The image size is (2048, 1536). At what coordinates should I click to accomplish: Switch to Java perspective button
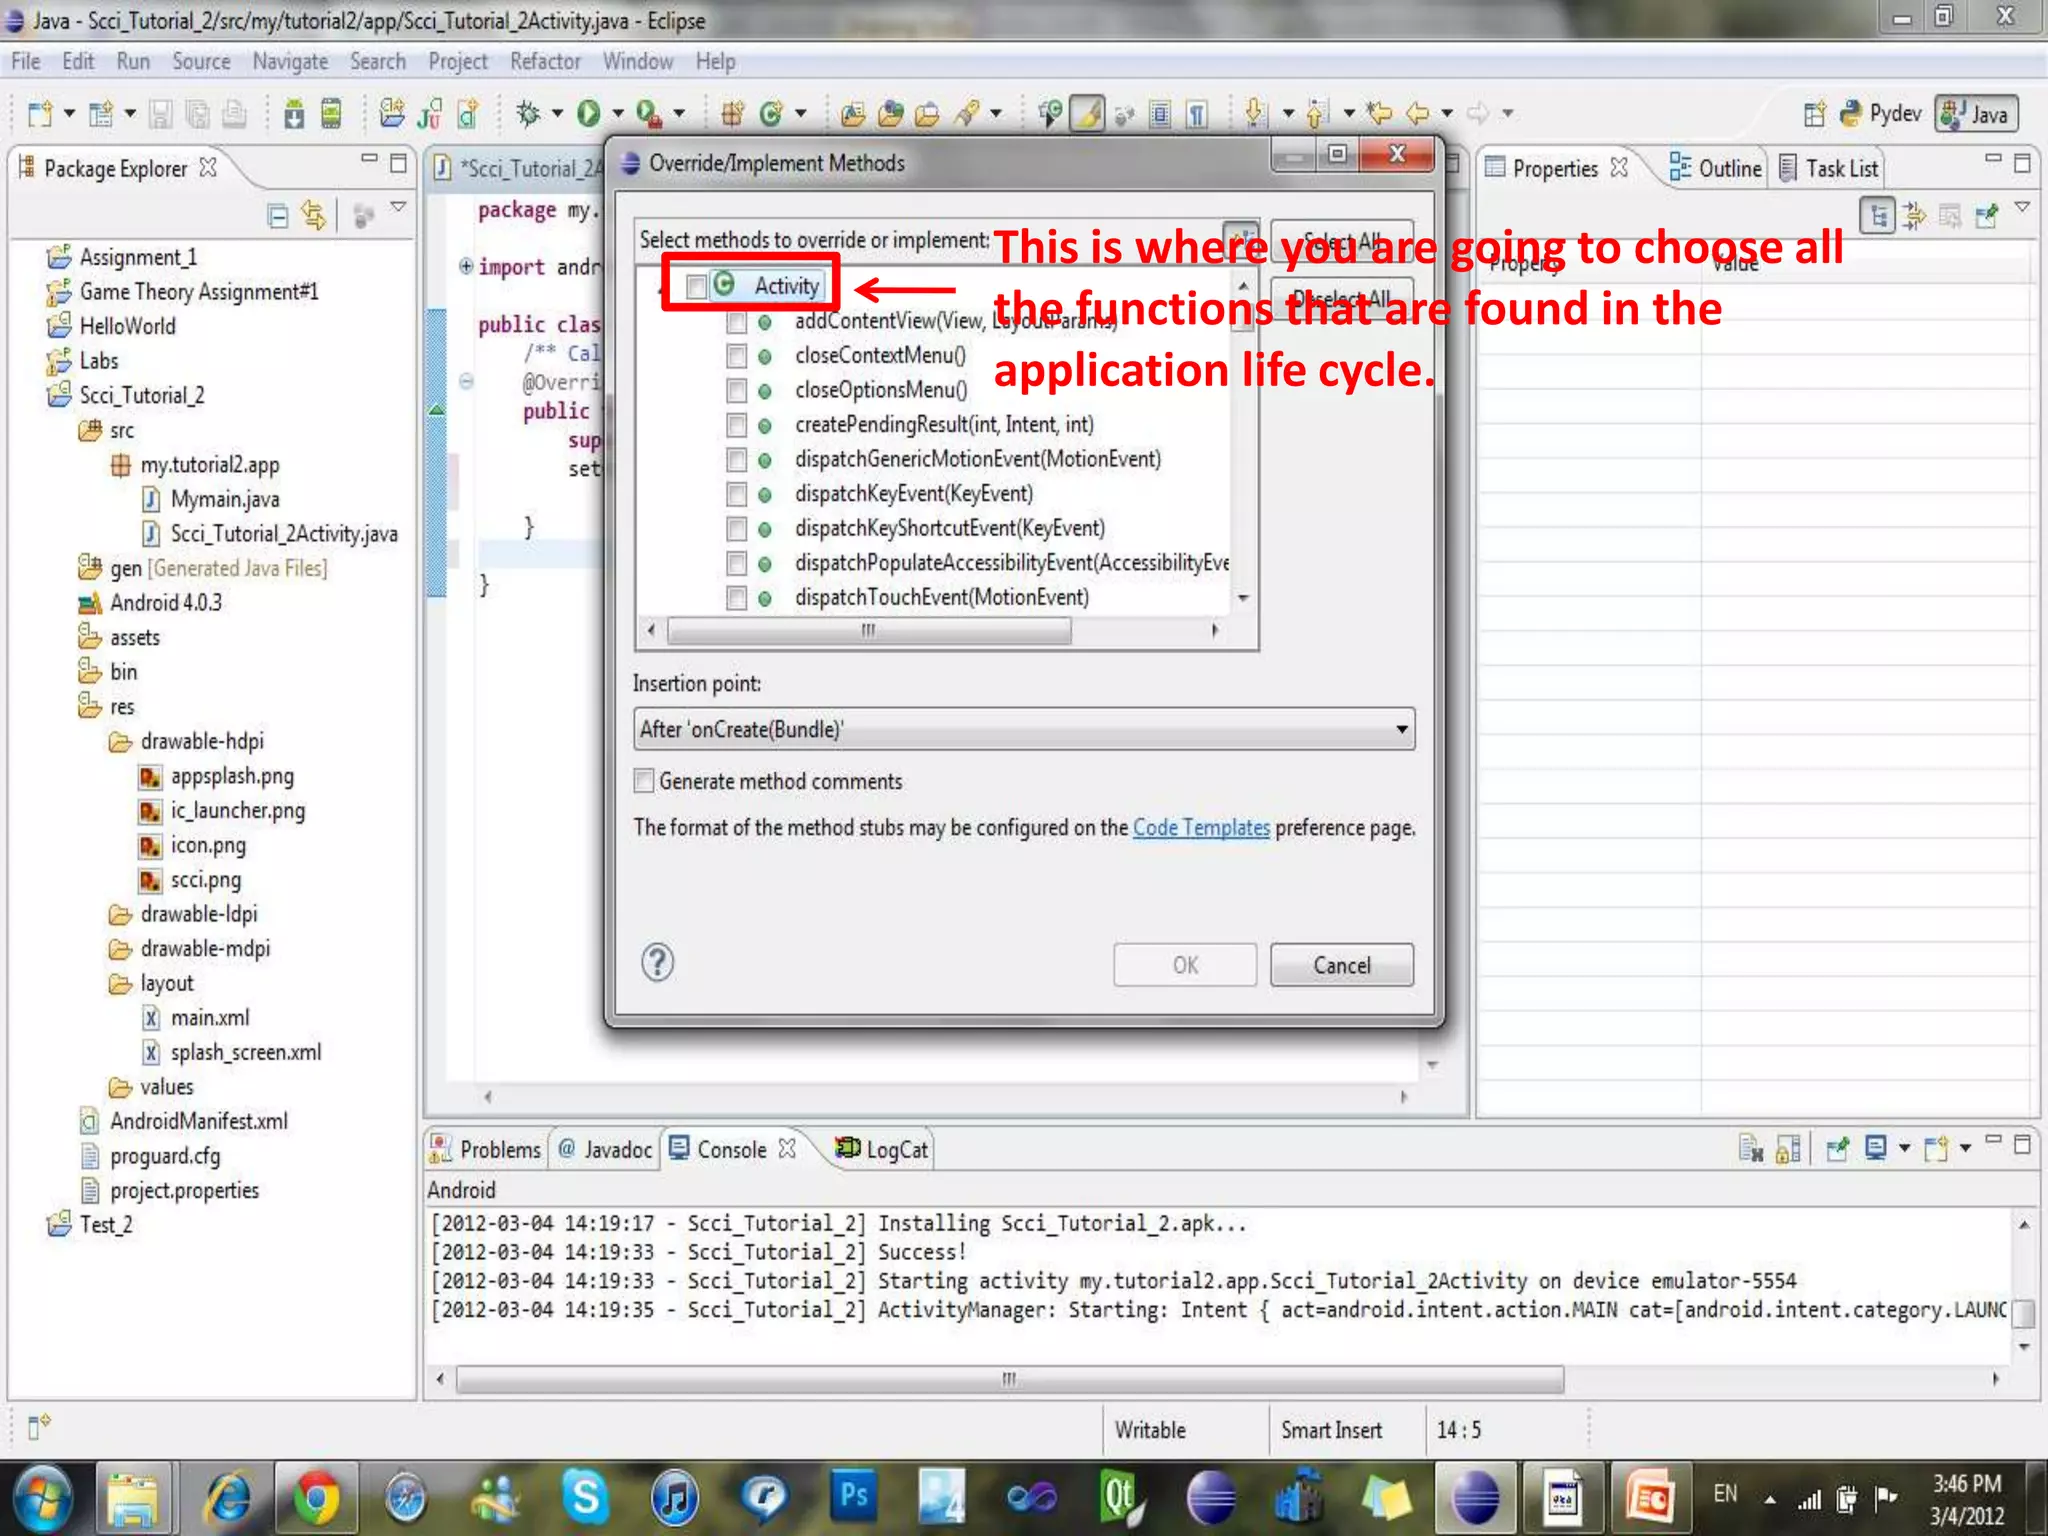click(x=1976, y=114)
